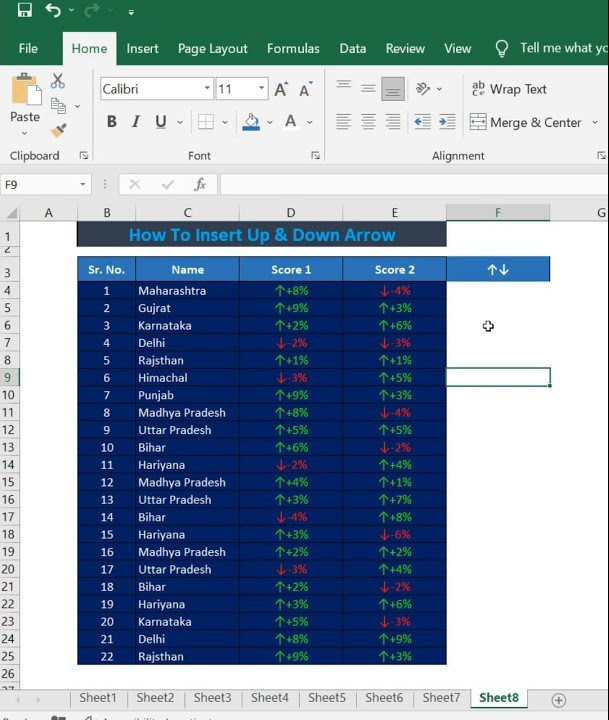This screenshot has width=609, height=720.
Task: Switch to the Formulas tab
Action: 293,48
